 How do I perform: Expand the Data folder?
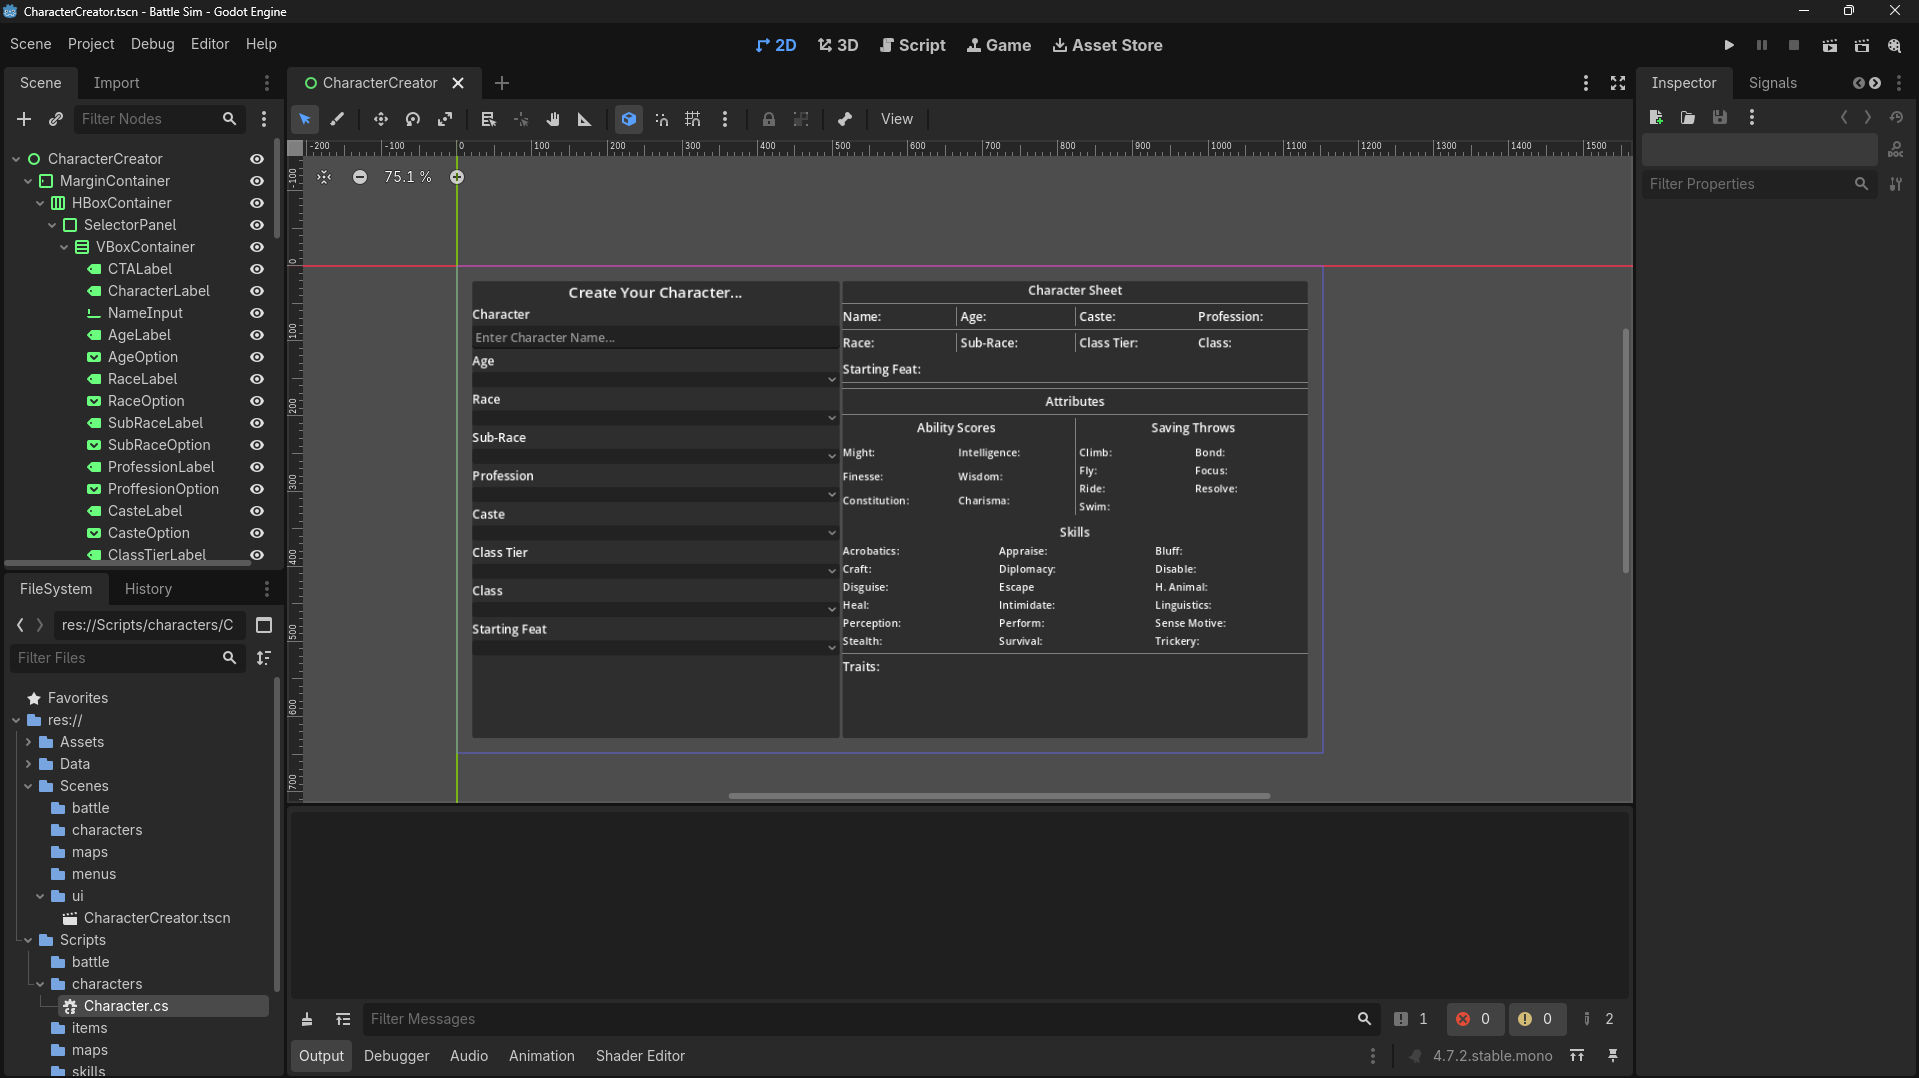28,764
